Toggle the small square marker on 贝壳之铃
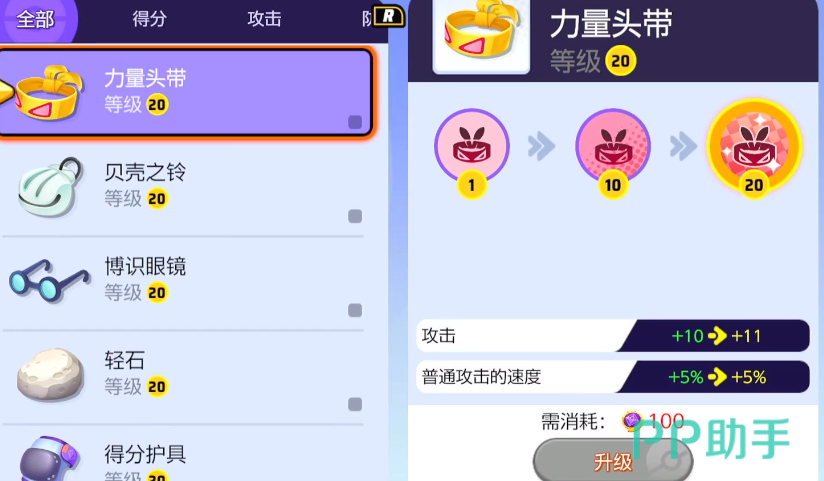824x481 pixels. pyautogui.click(x=355, y=216)
